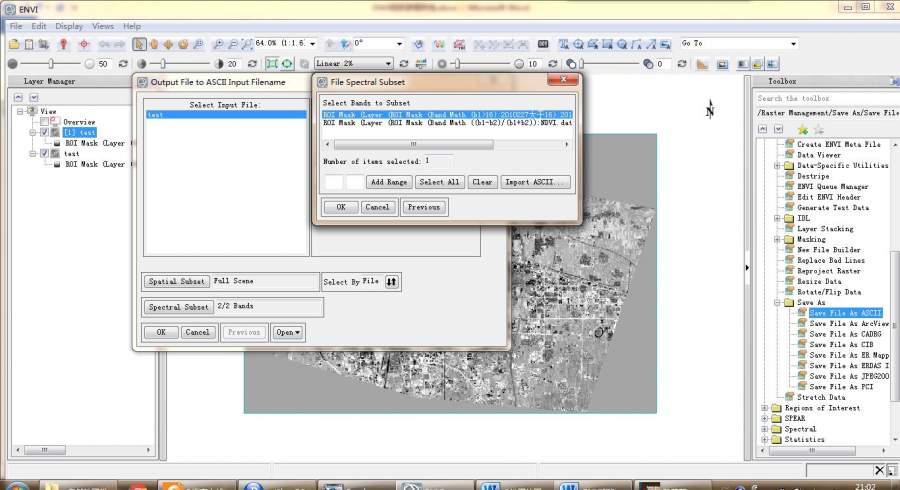The height and width of the screenshot is (490, 900).
Task: Open the 64.0% zoom level dropdown
Action: point(313,44)
